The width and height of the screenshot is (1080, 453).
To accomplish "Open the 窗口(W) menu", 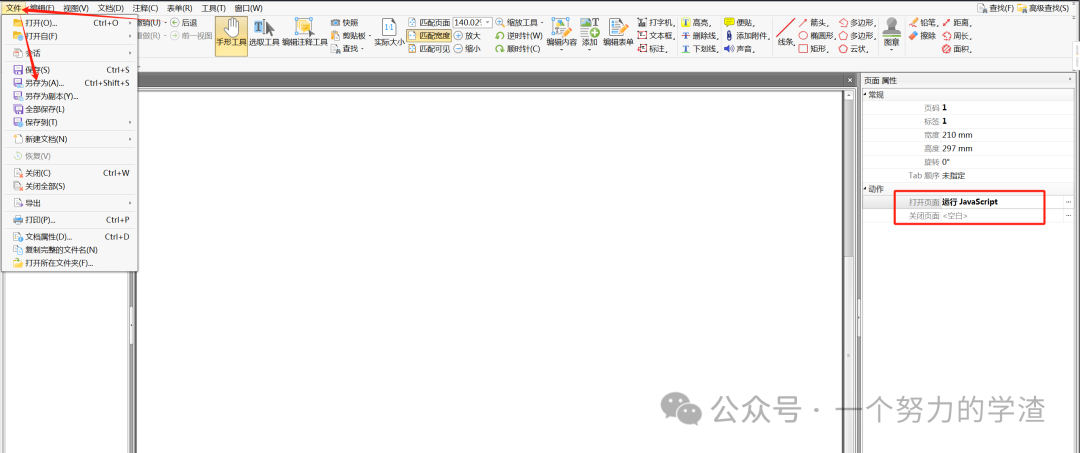I will coord(248,8).
